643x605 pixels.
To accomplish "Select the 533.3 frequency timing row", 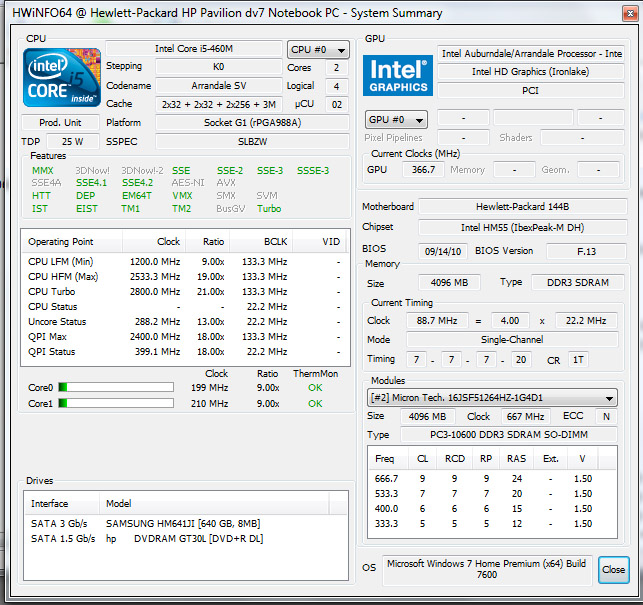I will 492,494.
